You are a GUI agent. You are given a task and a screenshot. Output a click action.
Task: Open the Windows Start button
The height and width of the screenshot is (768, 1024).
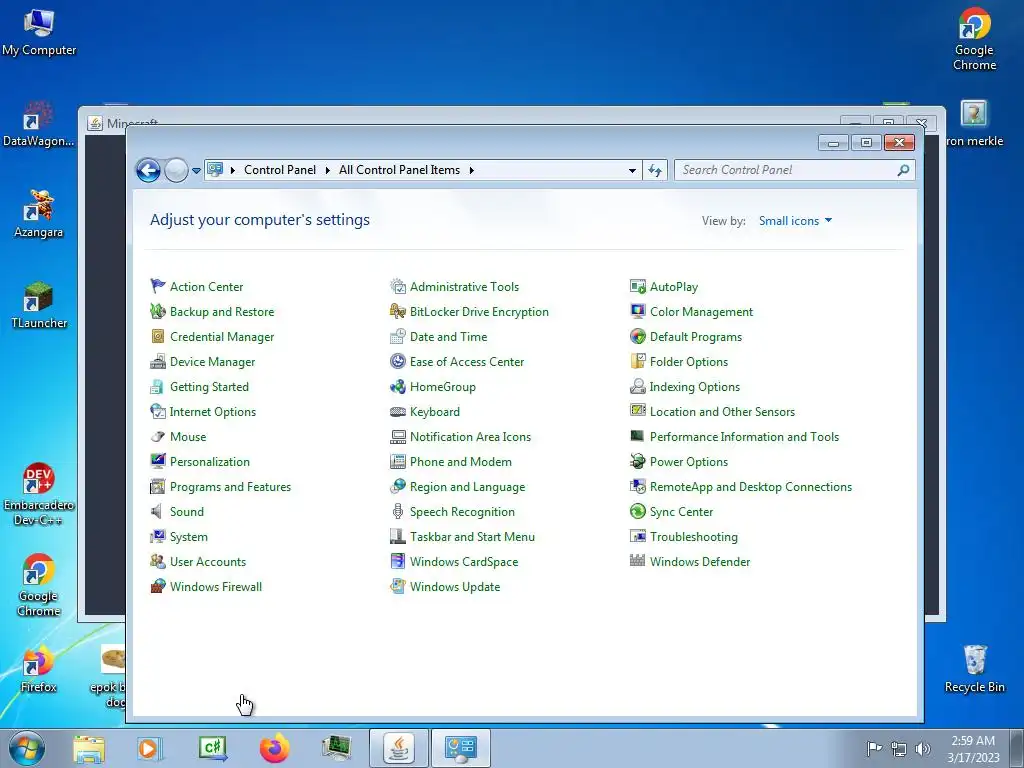point(27,748)
